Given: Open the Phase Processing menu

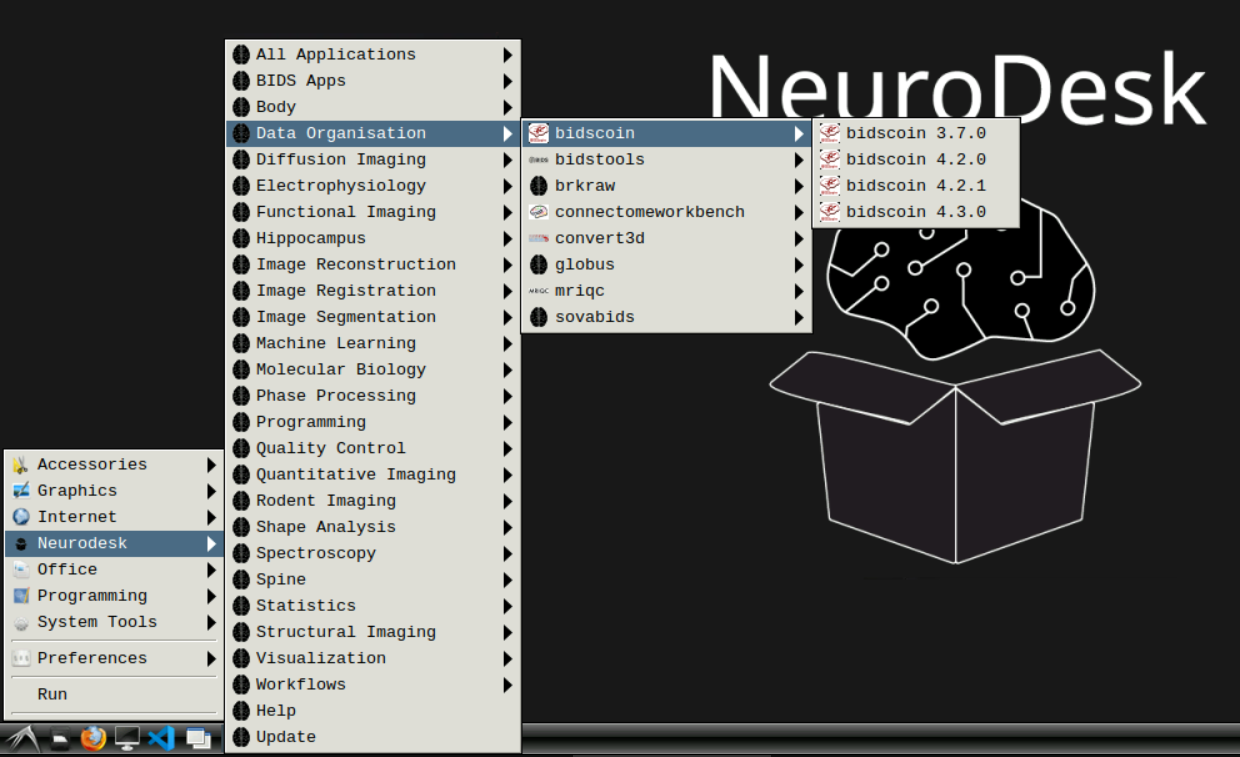Looking at the screenshot, I should point(373,396).
